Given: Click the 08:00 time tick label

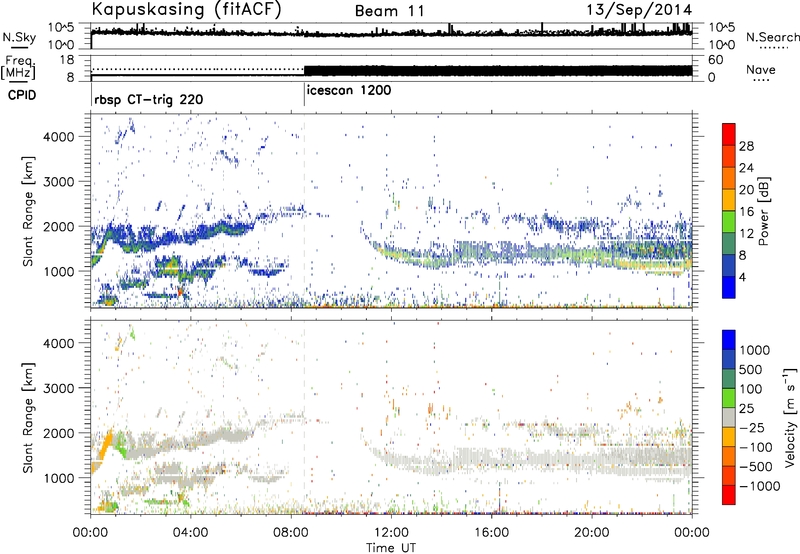Looking at the screenshot, I should tap(291, 533).
